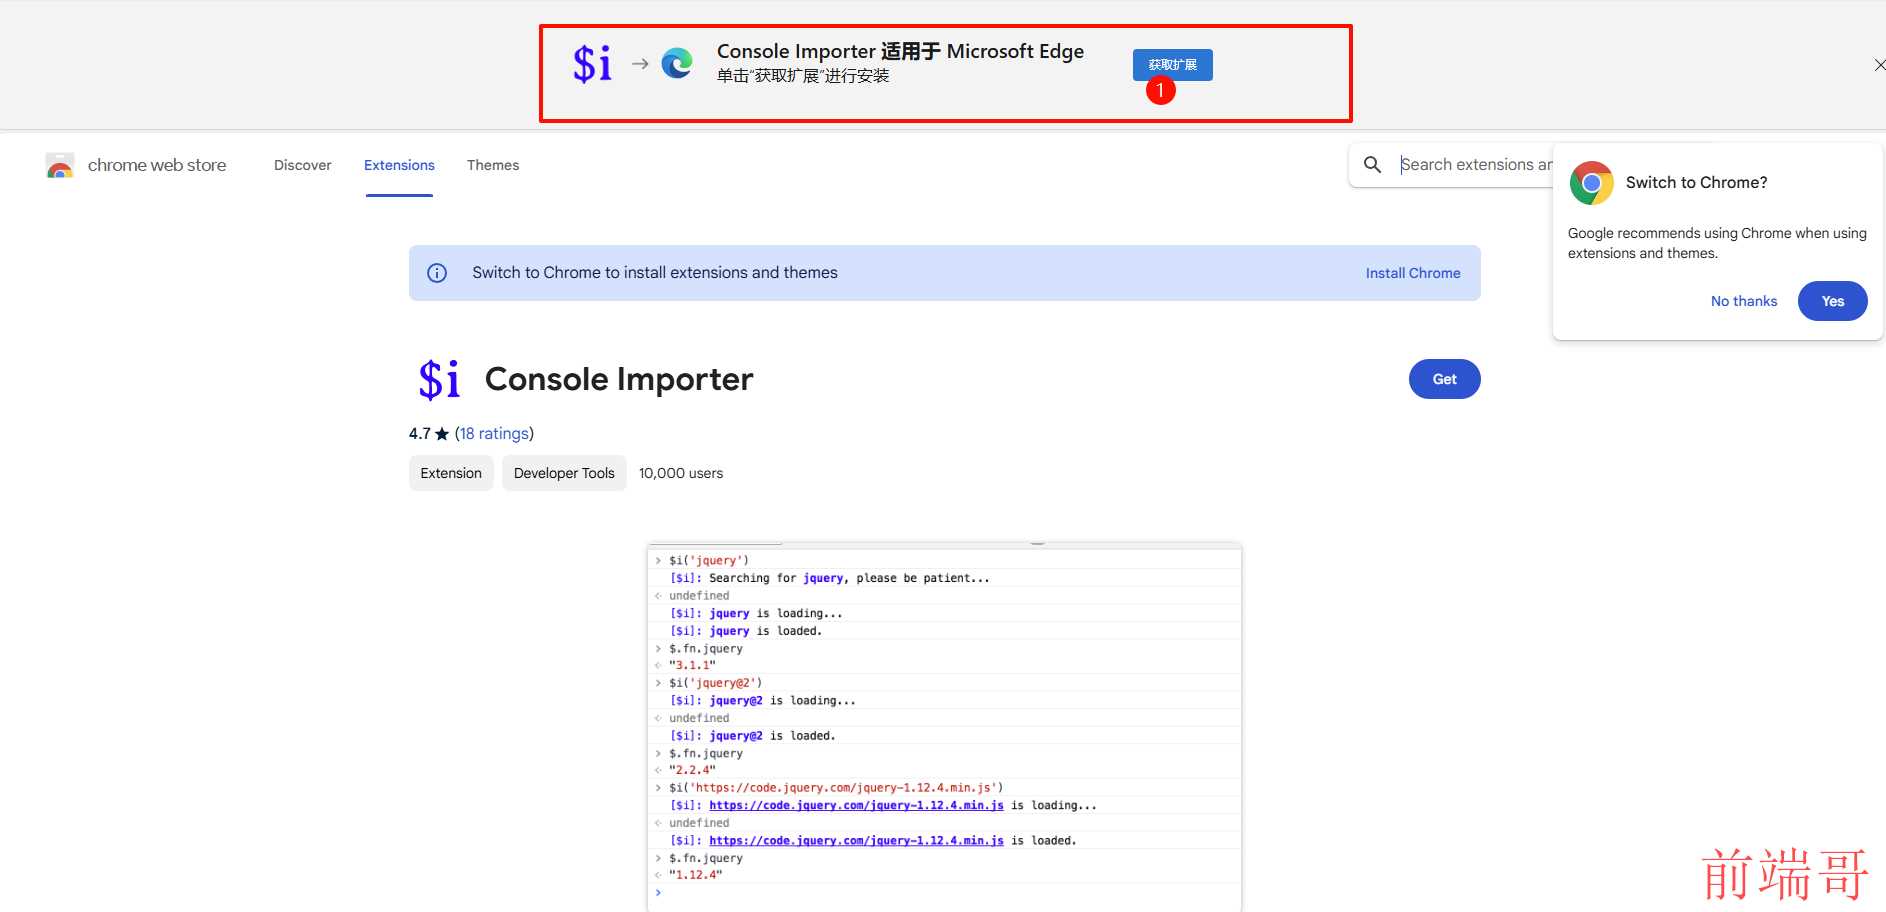Open the 18 ratings link
Image resolution: width=1886 pixels, height=912 pixels.
pos(494,433)
